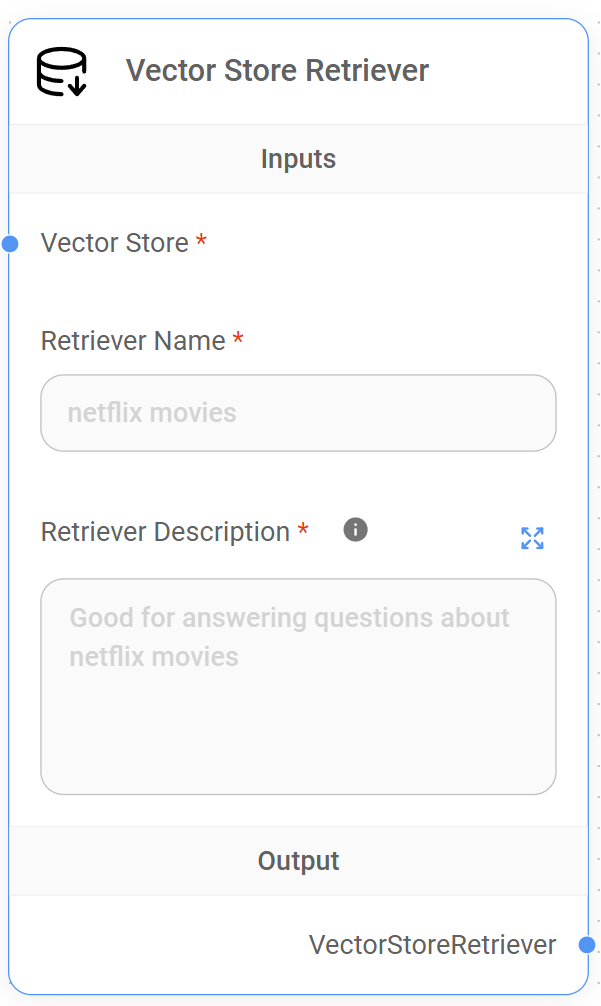Click the expand icon beside Retriever Description

(x=532, y=538)
